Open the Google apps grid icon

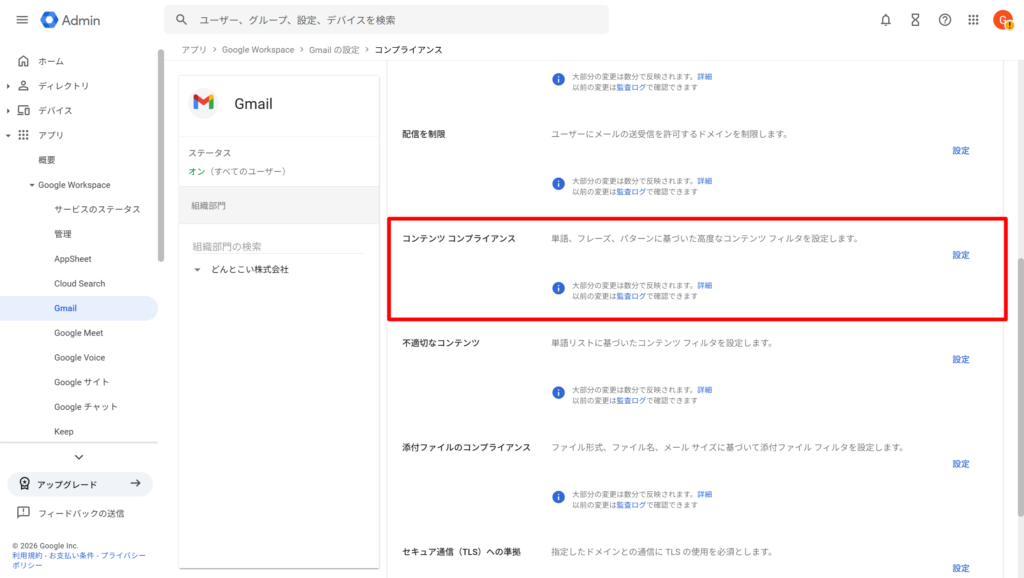(973, 20)
